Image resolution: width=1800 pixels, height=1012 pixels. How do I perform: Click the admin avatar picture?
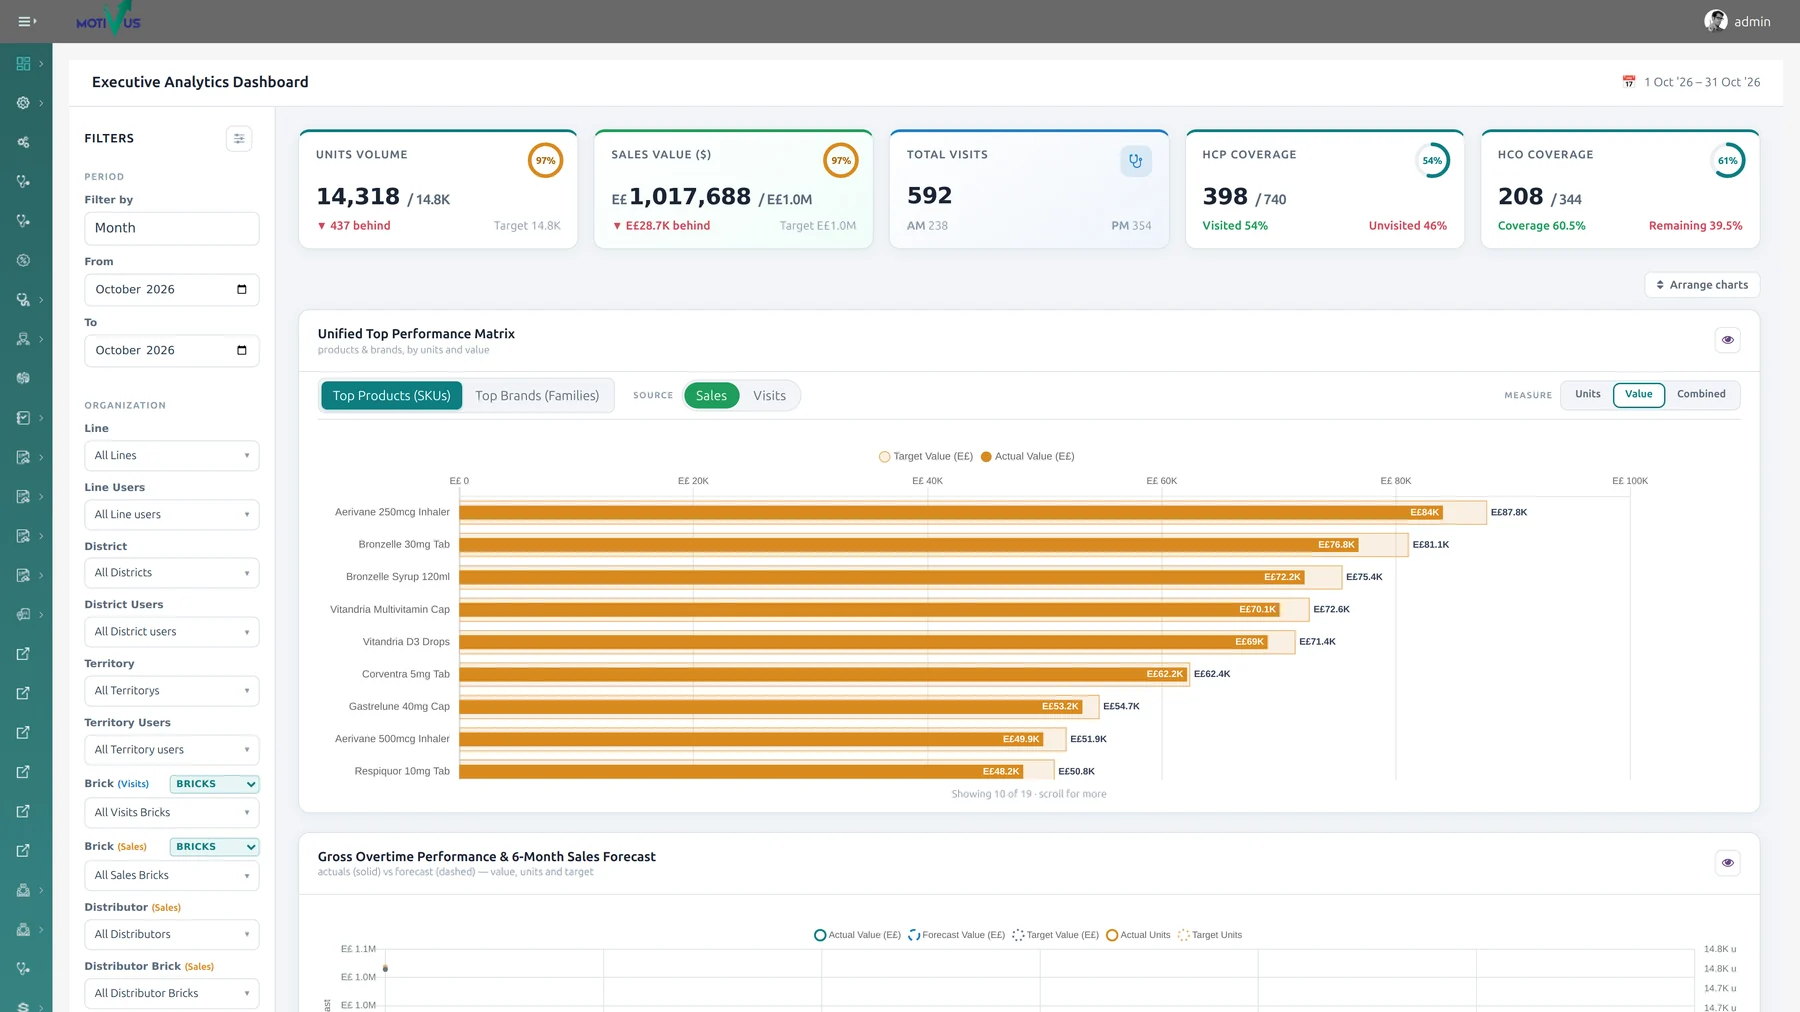1716,21
